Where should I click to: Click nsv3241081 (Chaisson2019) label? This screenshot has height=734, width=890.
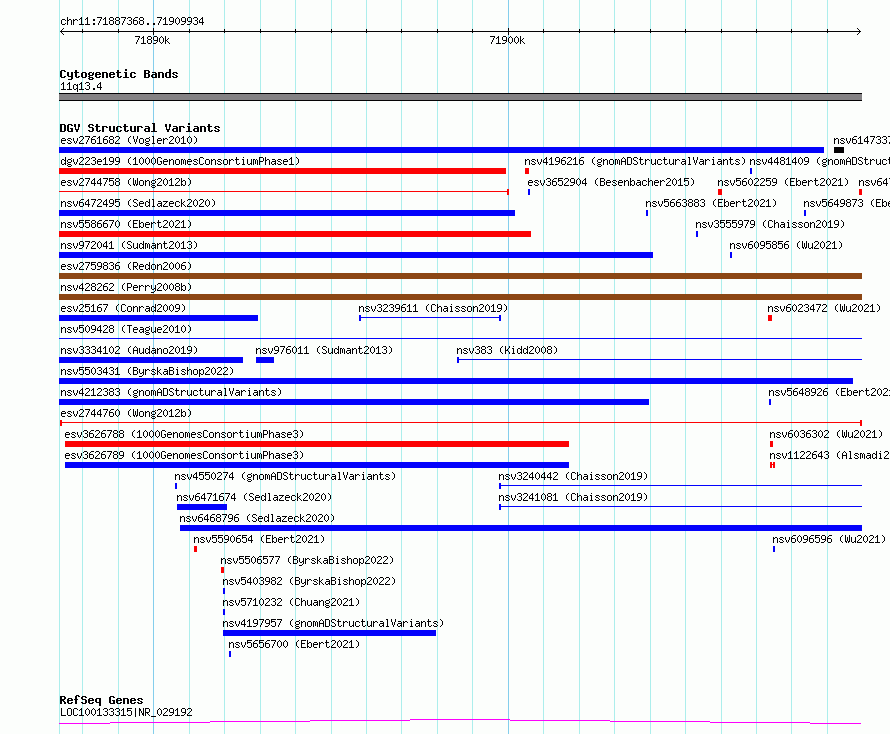(x=573, y=497)
